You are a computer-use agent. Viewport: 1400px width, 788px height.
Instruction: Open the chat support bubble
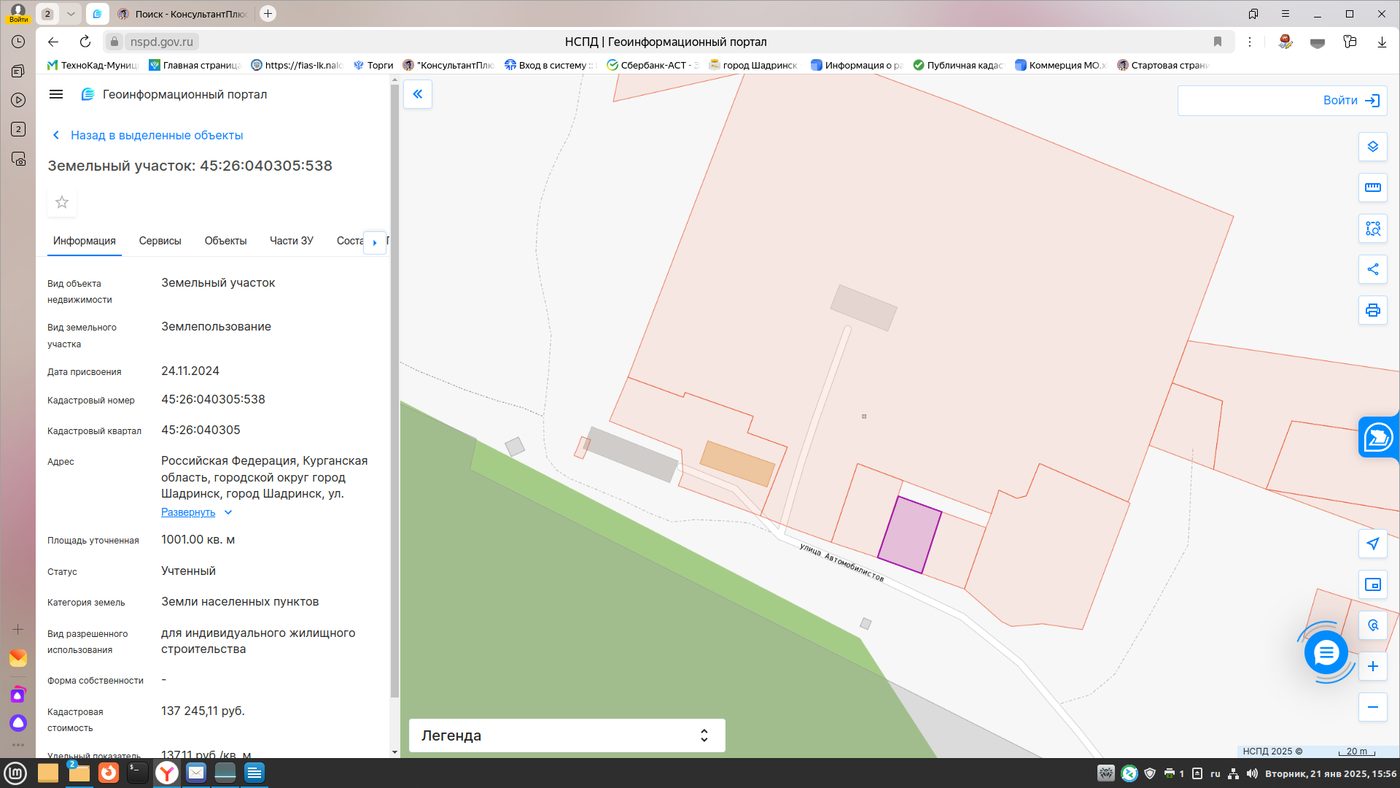[1326, 653]
